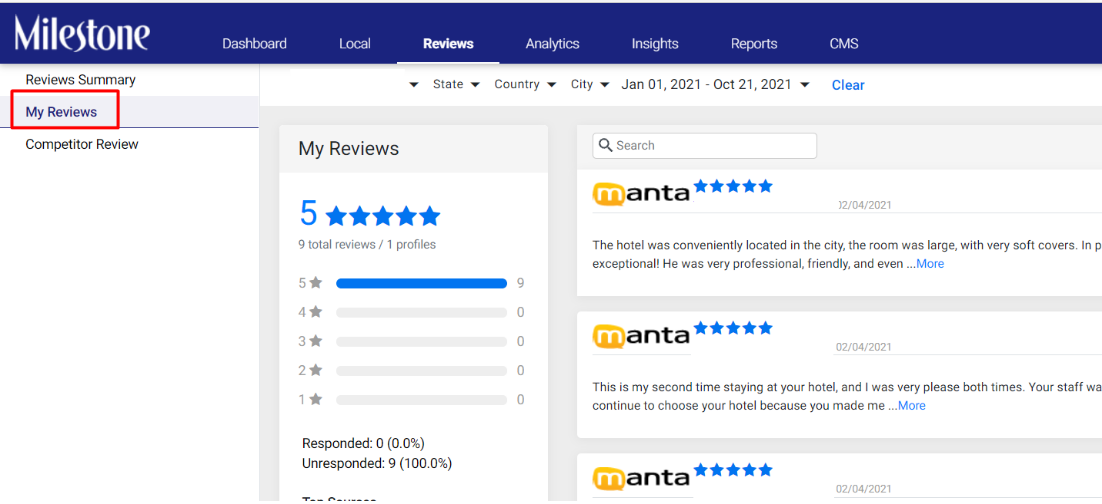
Task: Click the 5-star rating bar
Action: coord(422,283)
